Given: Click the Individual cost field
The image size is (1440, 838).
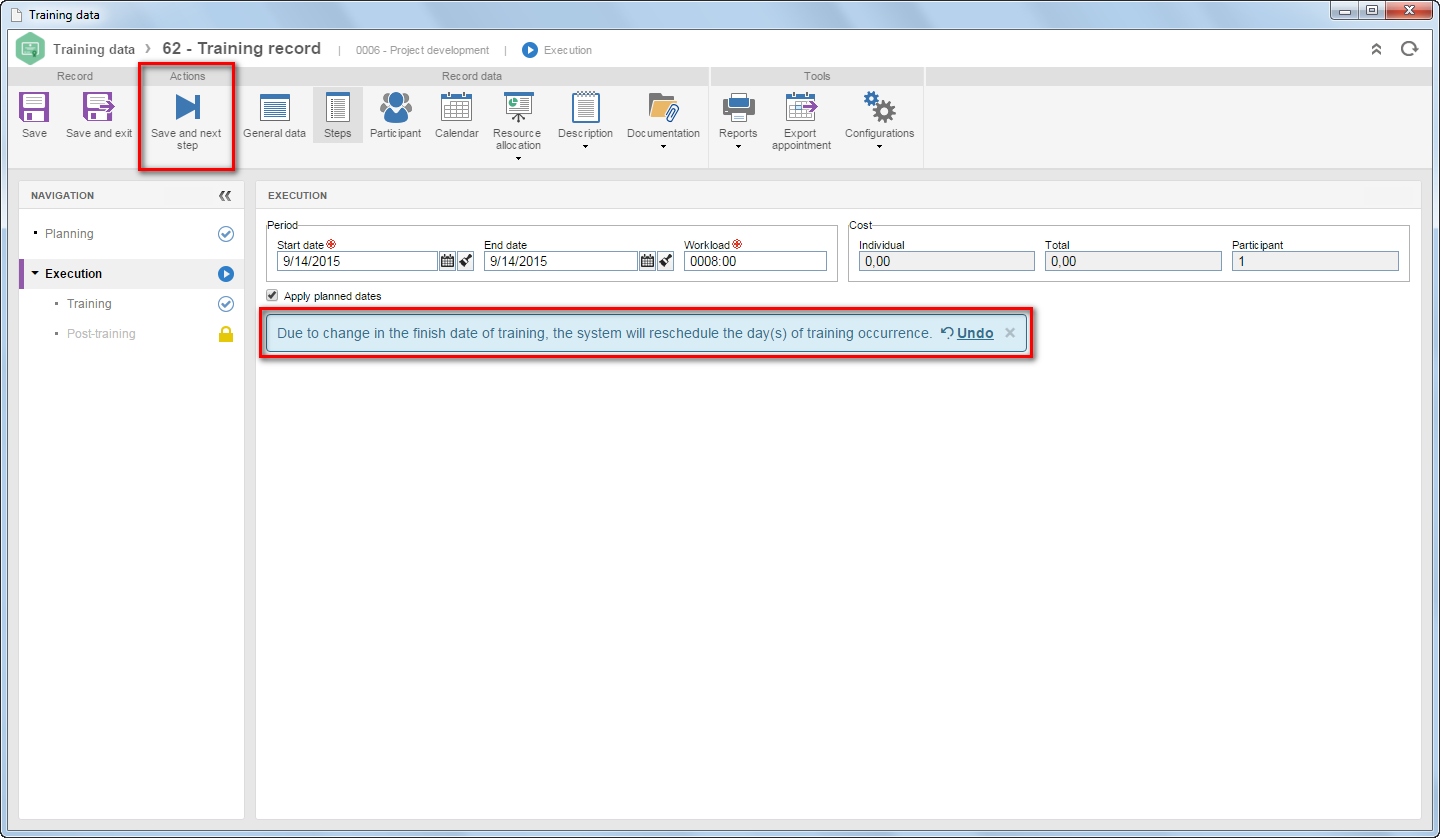Looking at the screenshot, I should click(946, 261).
